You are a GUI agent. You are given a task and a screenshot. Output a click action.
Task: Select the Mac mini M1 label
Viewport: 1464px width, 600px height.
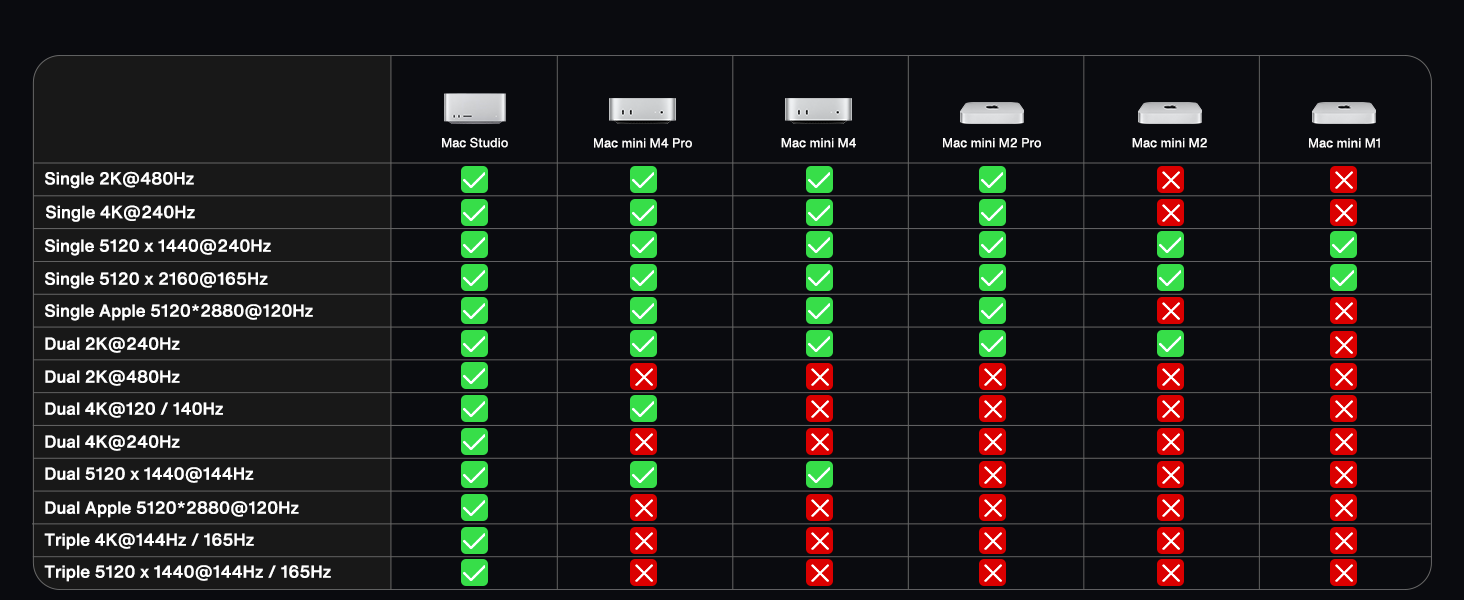(x=1344, y=143)
